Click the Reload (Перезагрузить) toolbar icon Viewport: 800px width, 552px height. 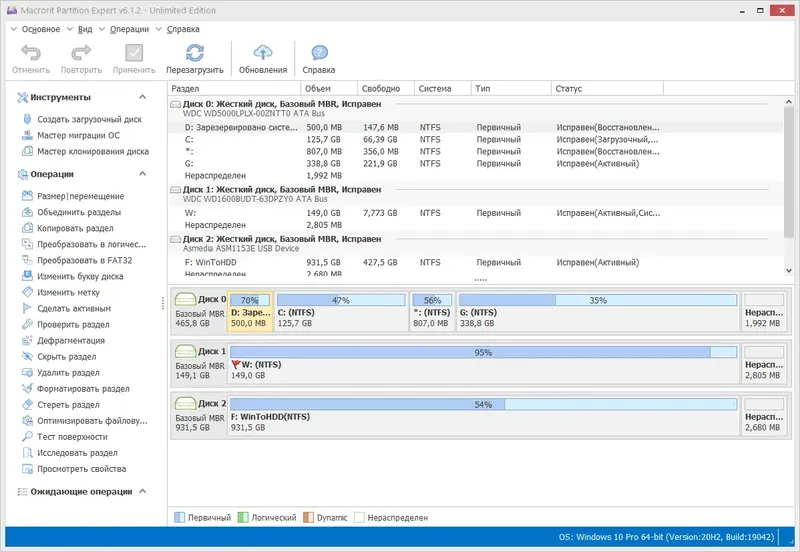(x=194, y=53)
